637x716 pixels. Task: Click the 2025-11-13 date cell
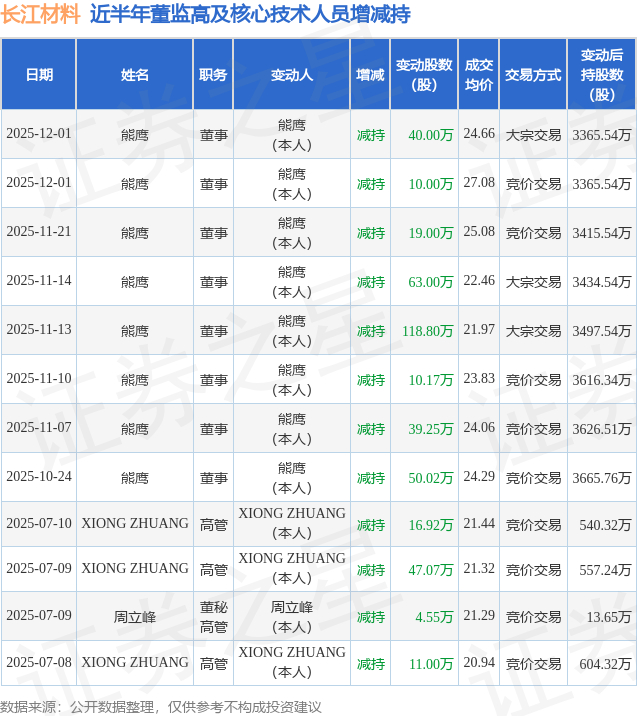(x=39, y=329)
